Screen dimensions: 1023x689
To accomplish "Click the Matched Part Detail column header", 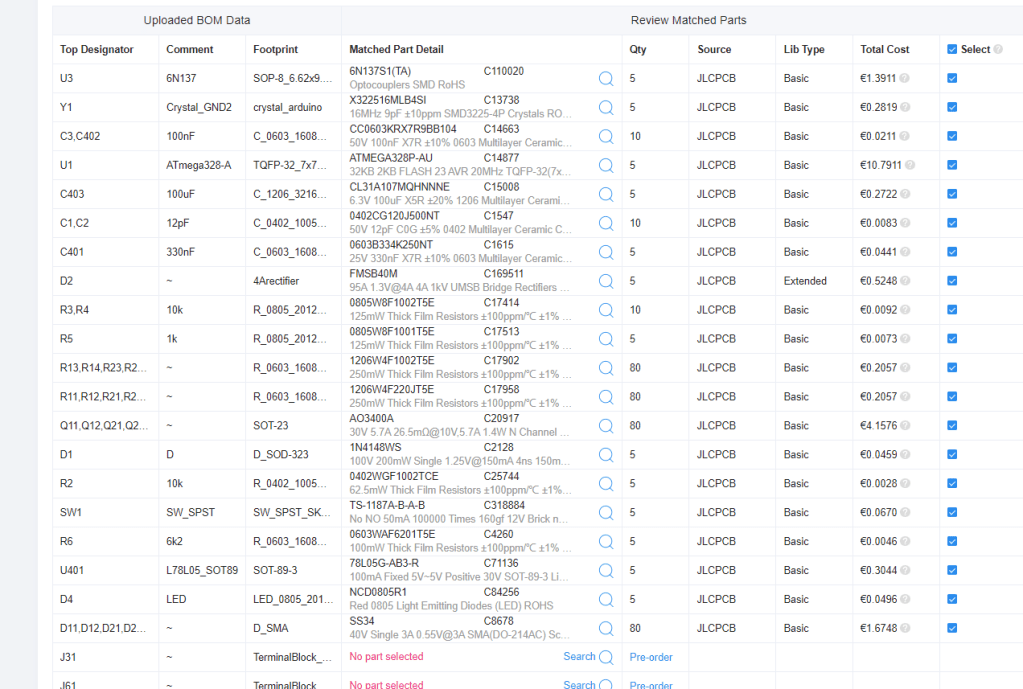I will [x=396, y=49].
